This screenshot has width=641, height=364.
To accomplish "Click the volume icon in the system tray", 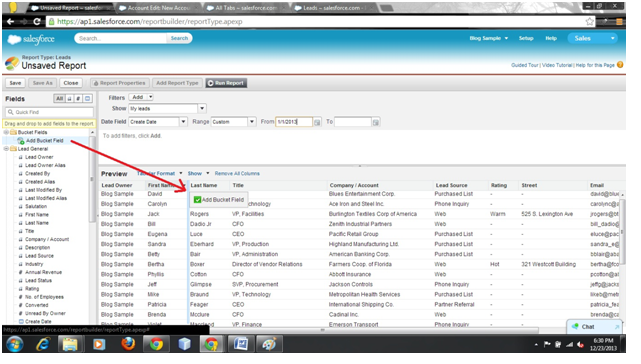I will pyautogui.click(x=581, y=345).
